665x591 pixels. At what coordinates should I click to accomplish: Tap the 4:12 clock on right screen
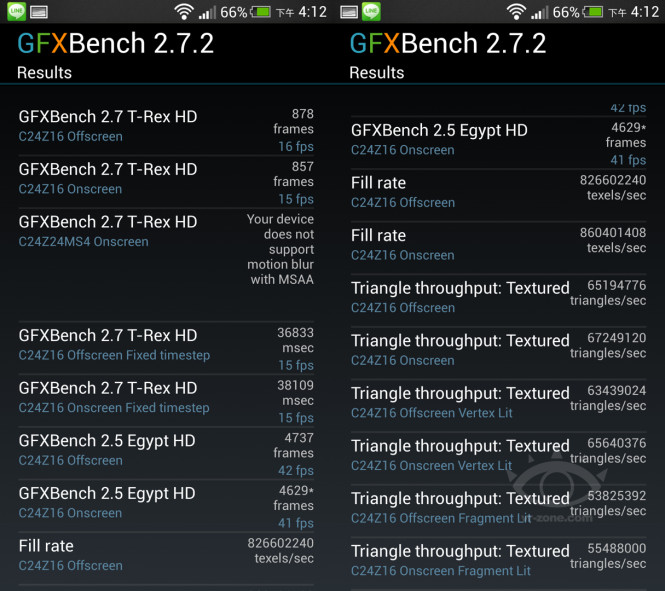tap(645, 12)
